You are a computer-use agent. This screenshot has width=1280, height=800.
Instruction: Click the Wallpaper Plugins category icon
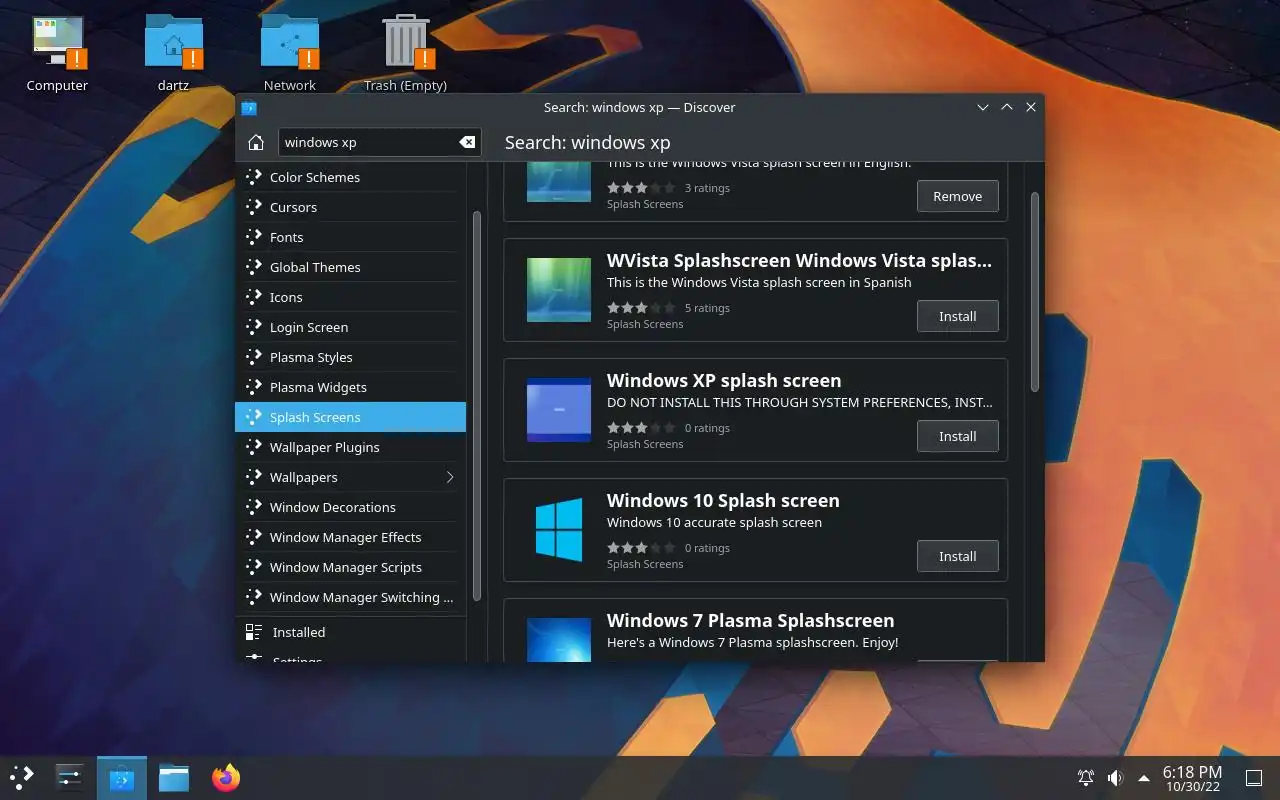pyautogui.click(x=253, y=447)
